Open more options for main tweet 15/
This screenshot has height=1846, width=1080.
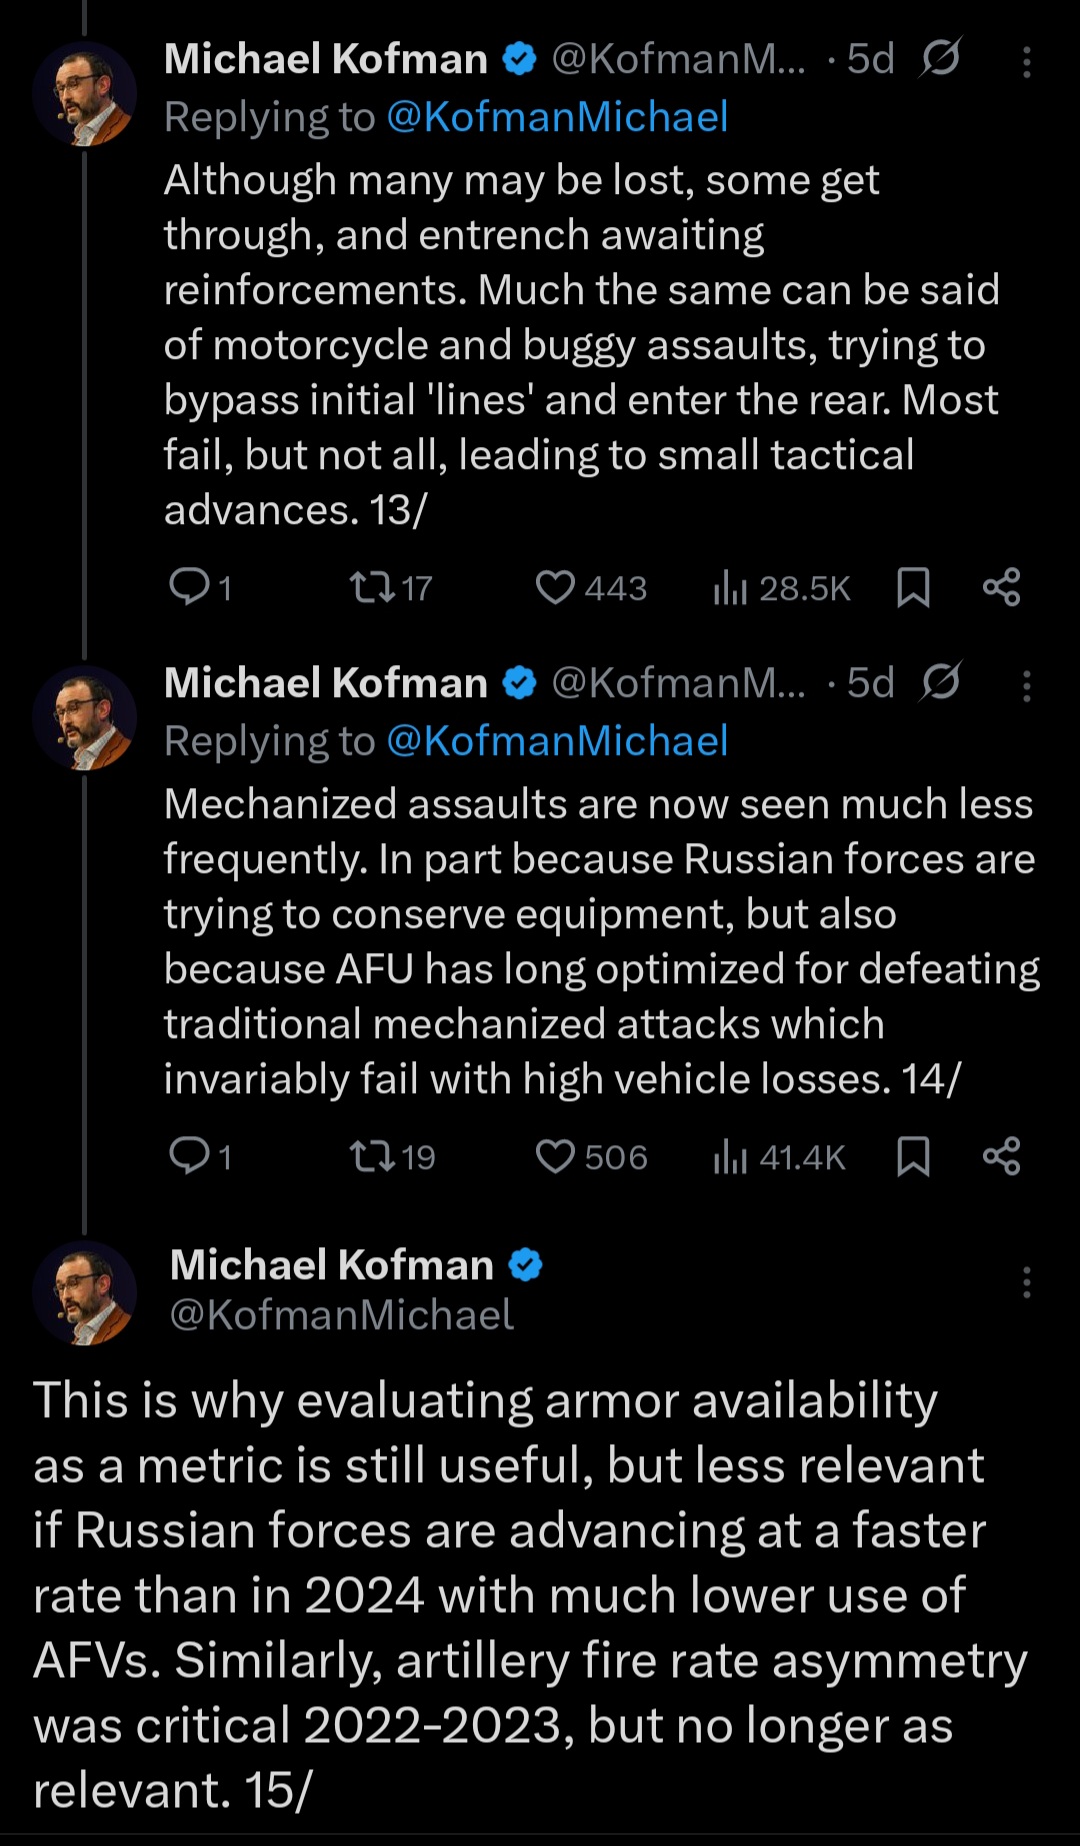coord(1026,1282)
